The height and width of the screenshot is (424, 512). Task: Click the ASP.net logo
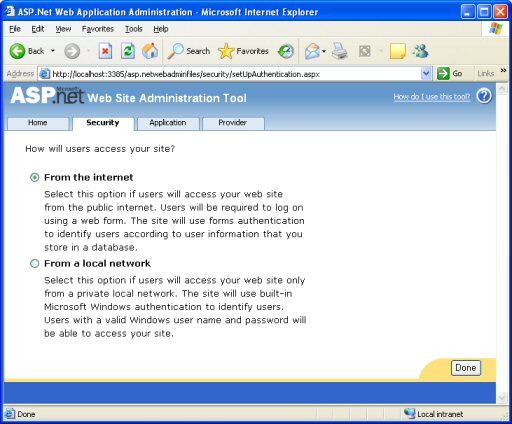(47, 96)
